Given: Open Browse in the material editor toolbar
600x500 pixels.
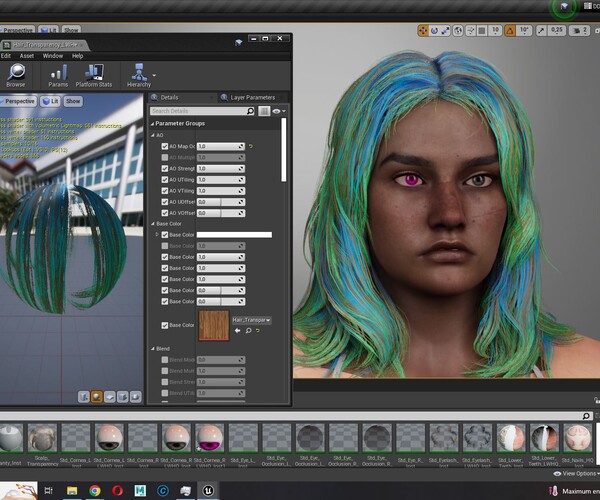Looking at the screenshot, I should click(x=16, y=75).
